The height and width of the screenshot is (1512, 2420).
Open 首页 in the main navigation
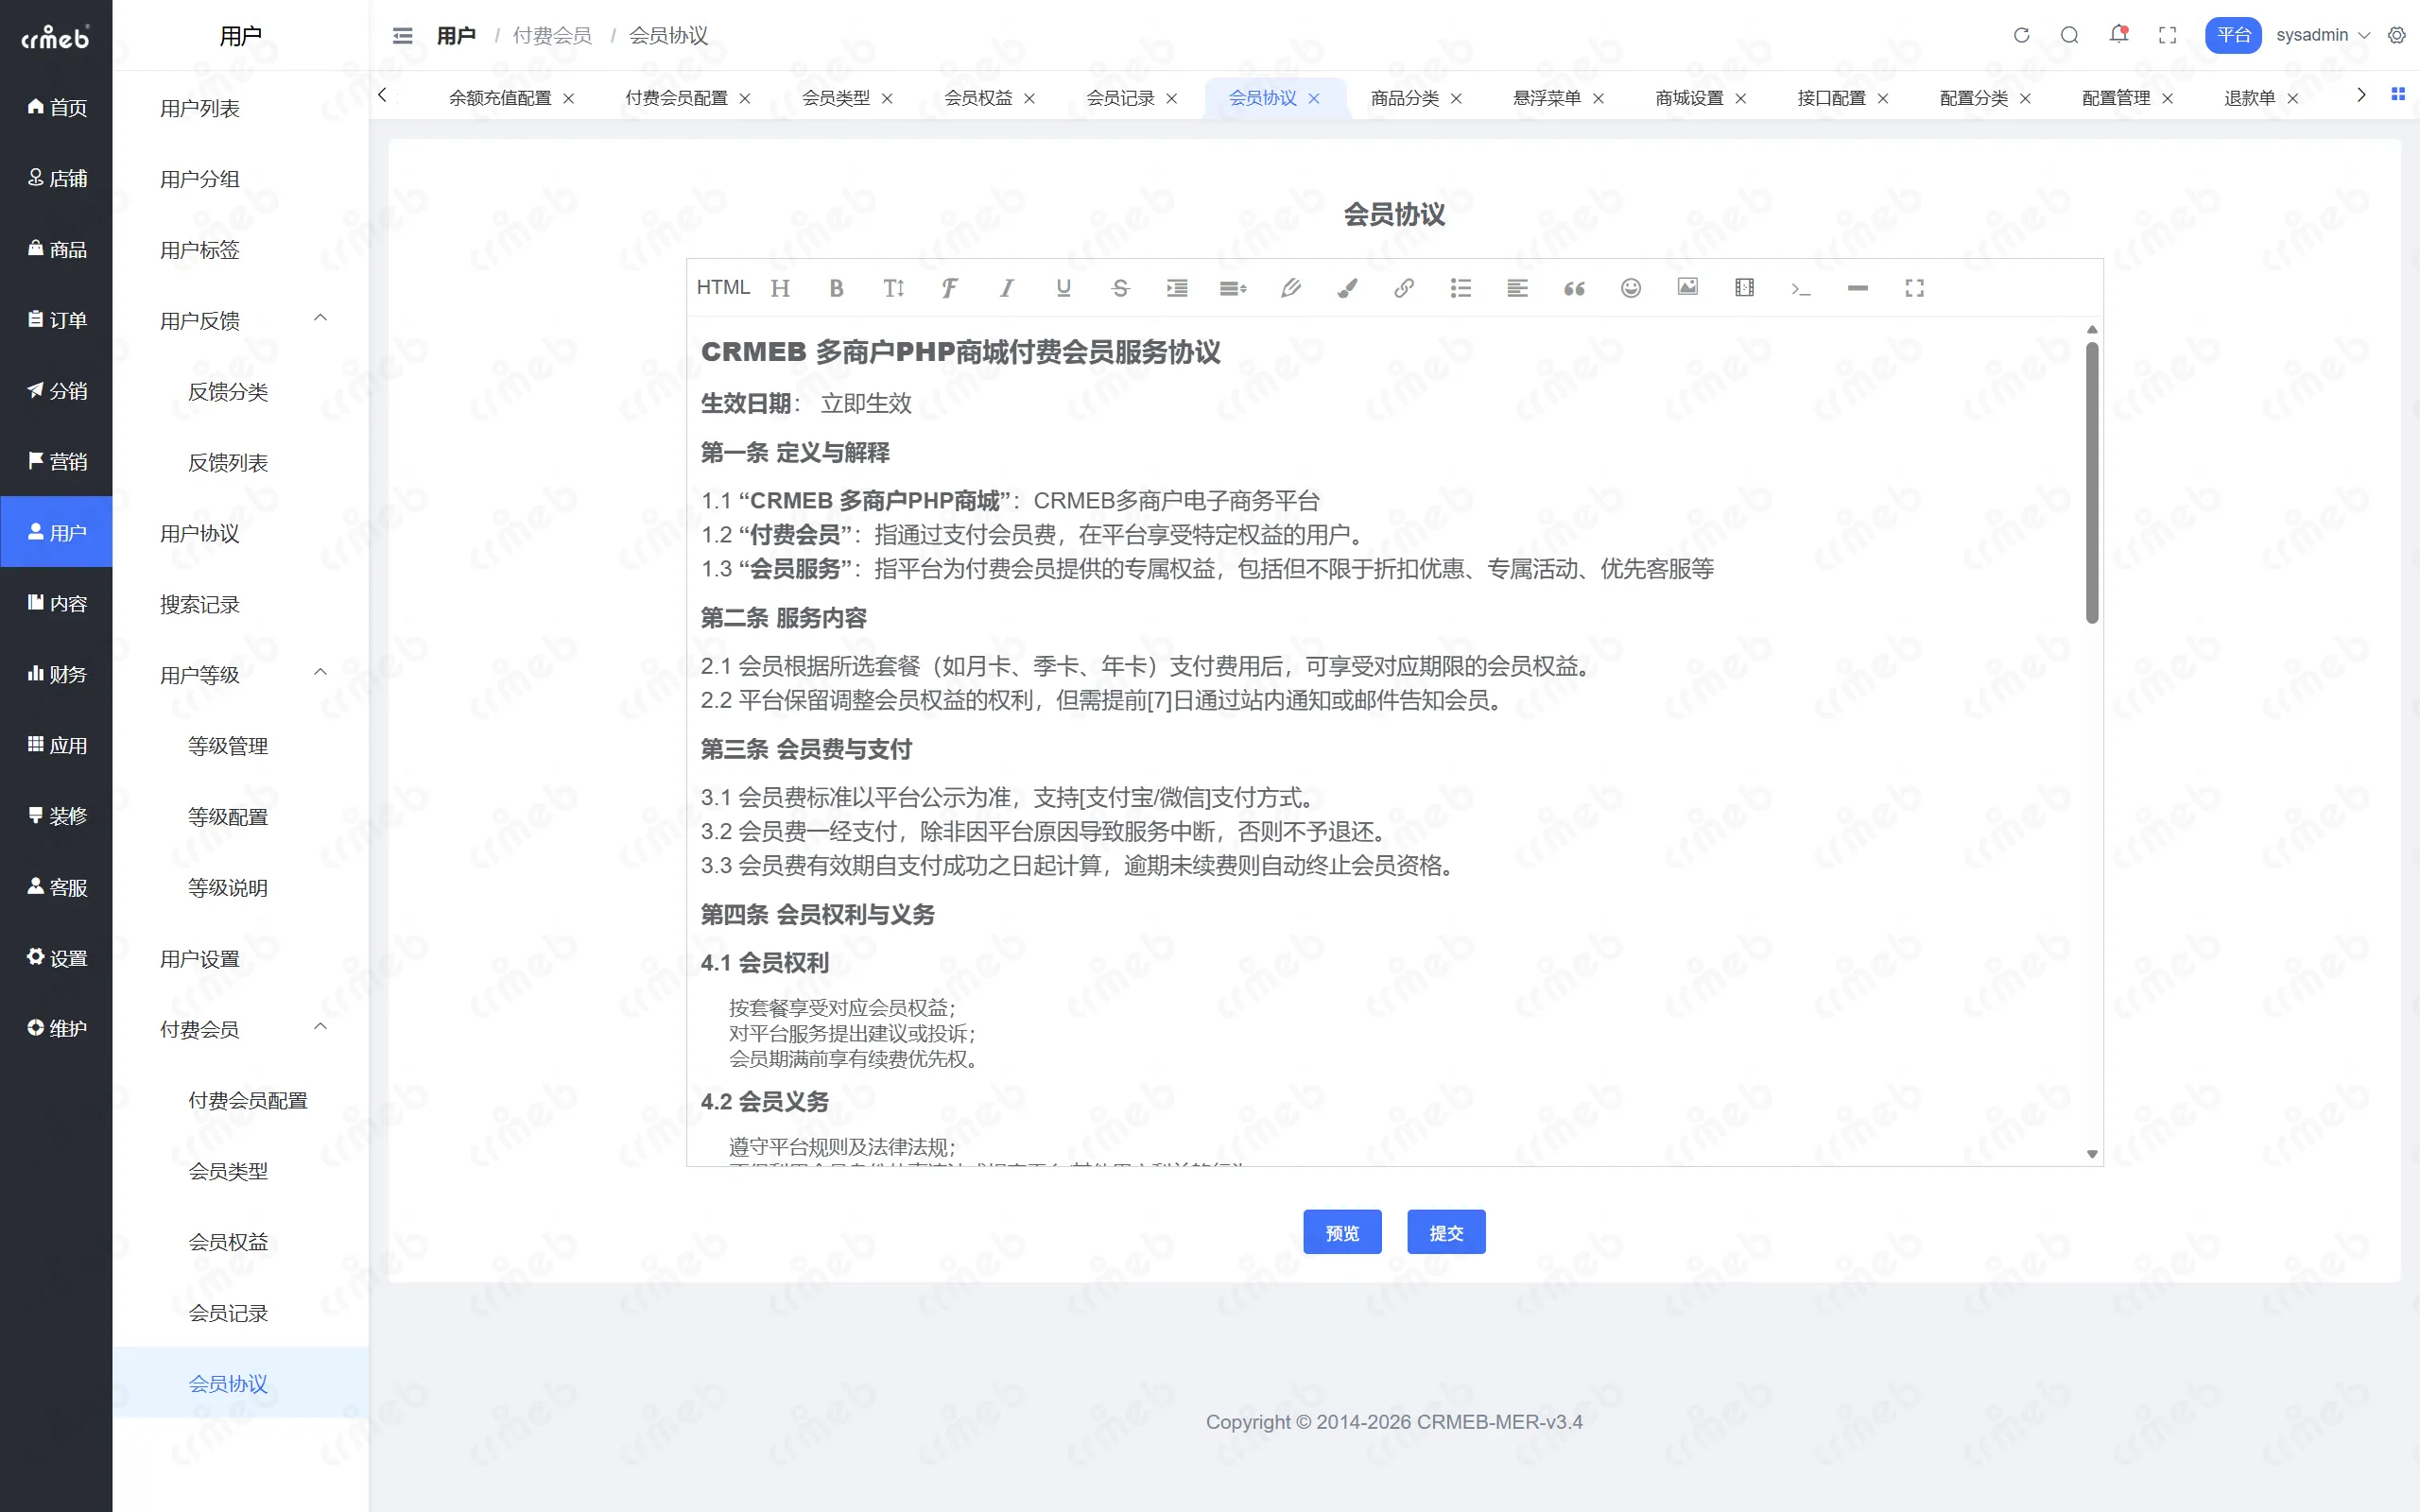[56, 107]
